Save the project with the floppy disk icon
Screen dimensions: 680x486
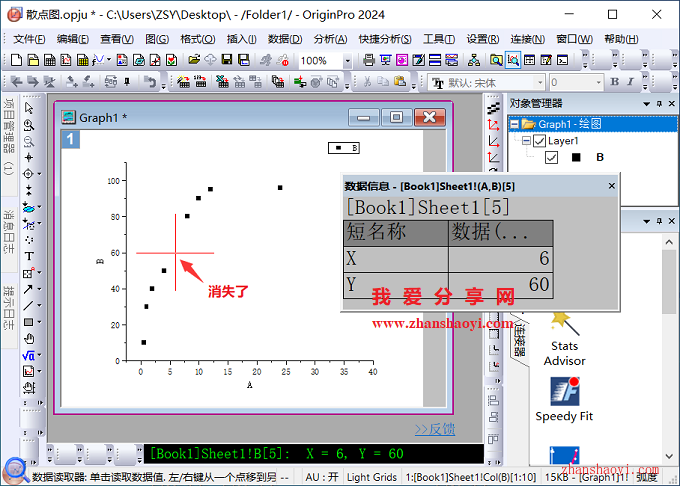click(x=226, y=60)
